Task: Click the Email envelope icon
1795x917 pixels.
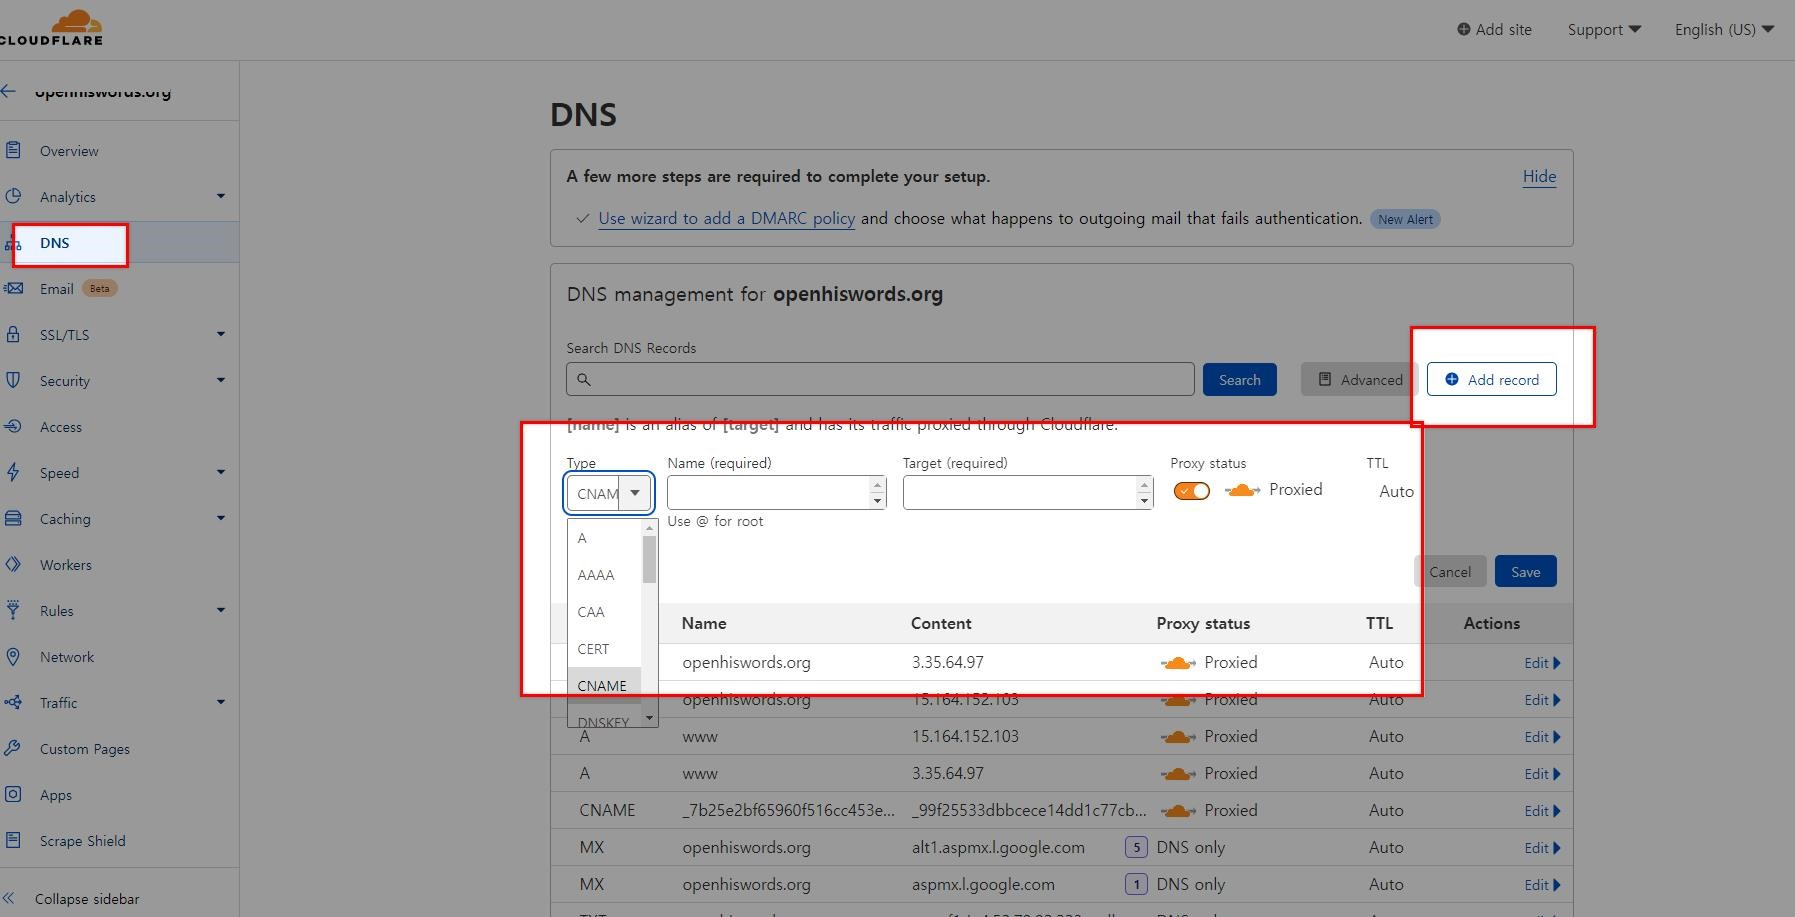Action: (x=13, y=289)
